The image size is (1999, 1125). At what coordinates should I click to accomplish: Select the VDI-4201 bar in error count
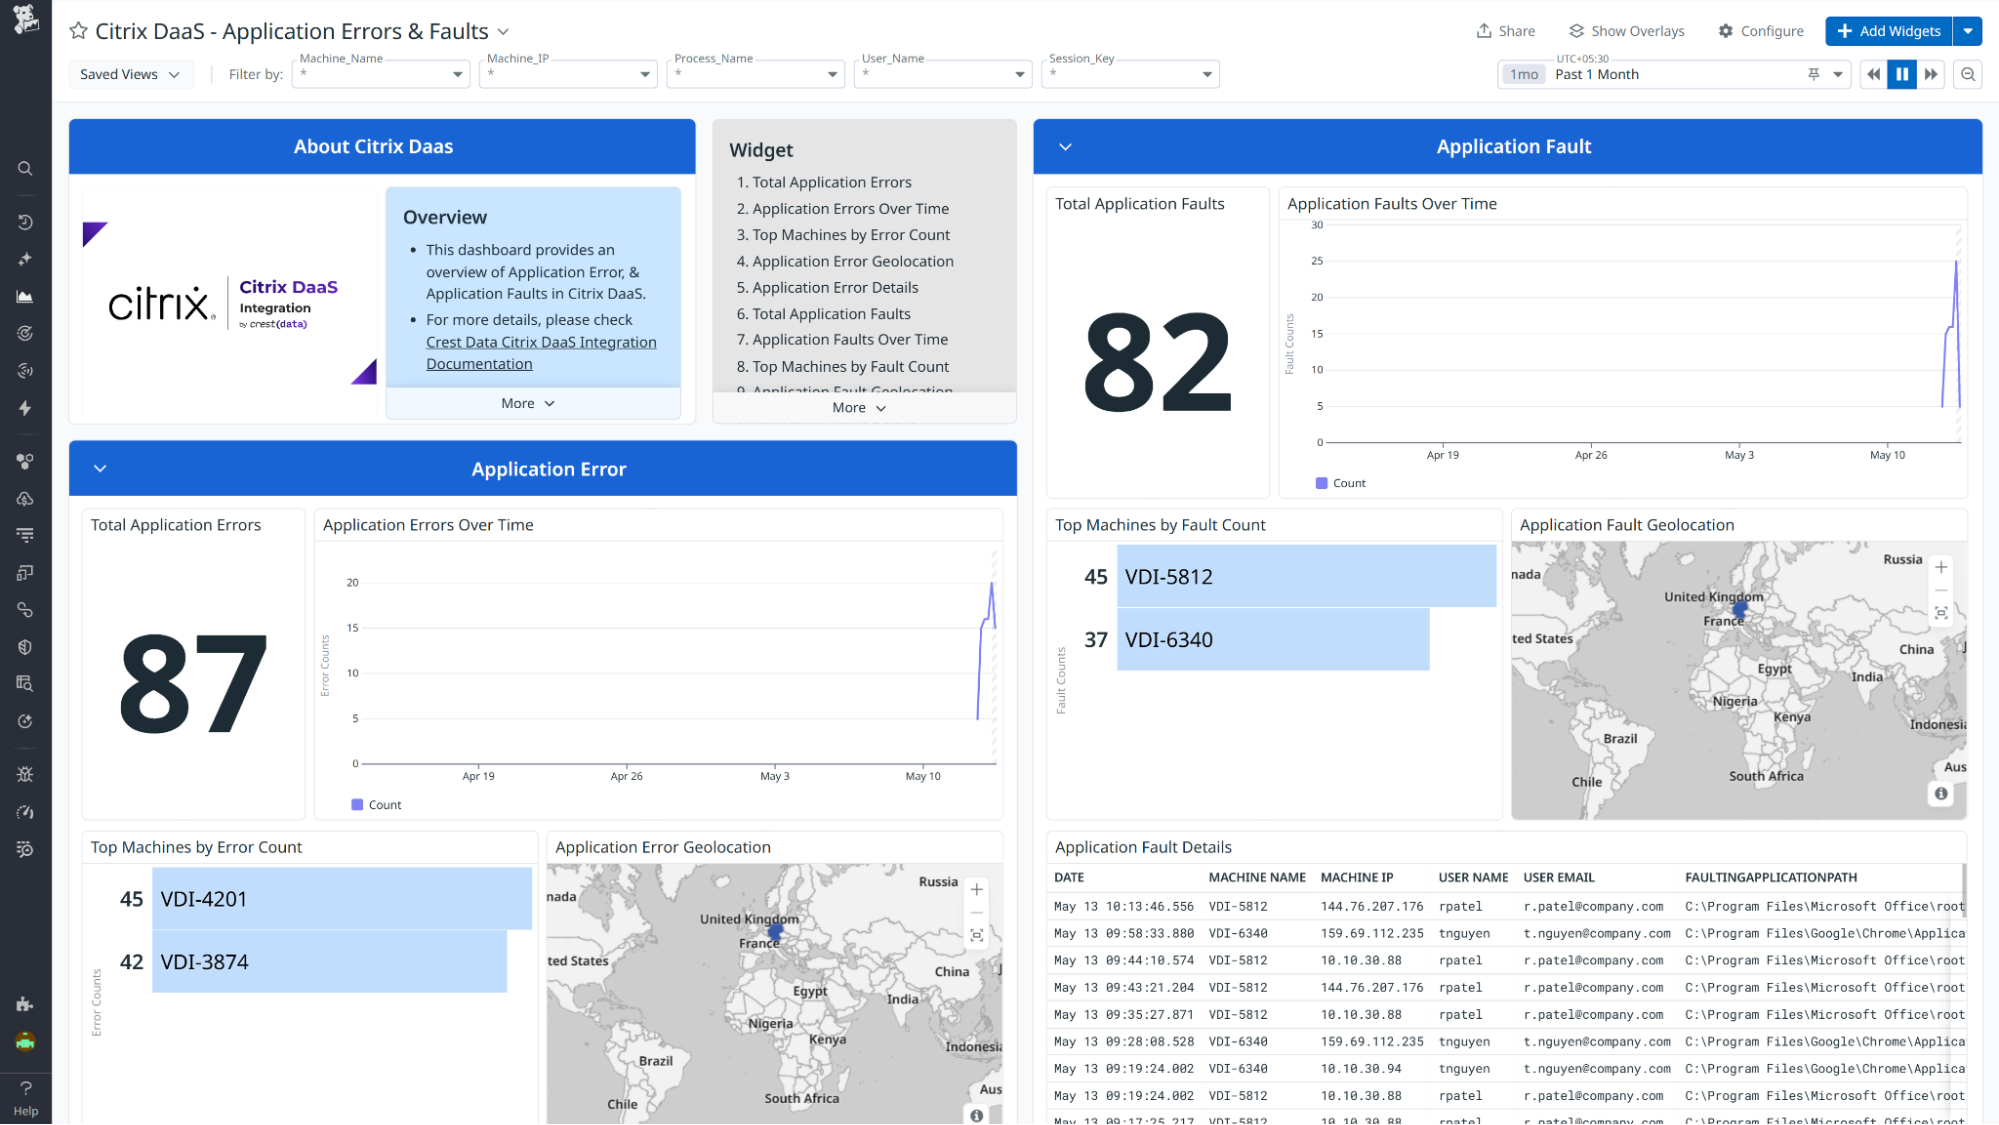pos(342,899)
